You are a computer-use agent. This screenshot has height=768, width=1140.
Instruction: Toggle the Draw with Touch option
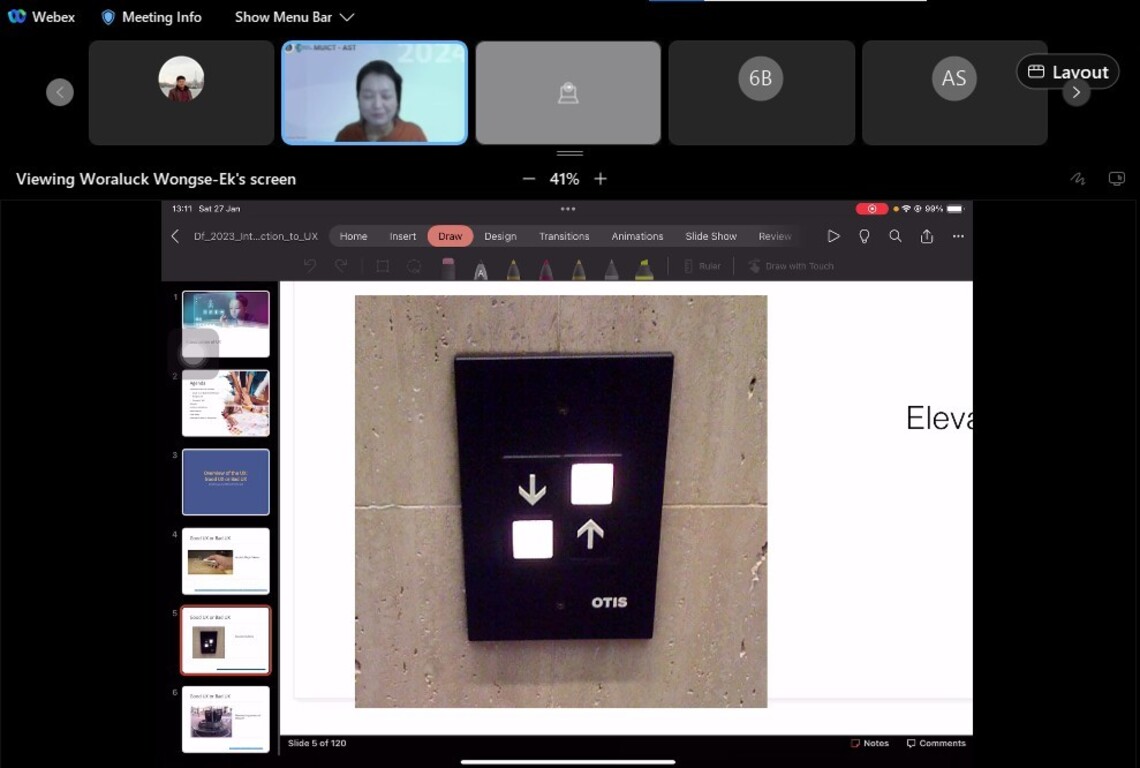coord(790,266)
